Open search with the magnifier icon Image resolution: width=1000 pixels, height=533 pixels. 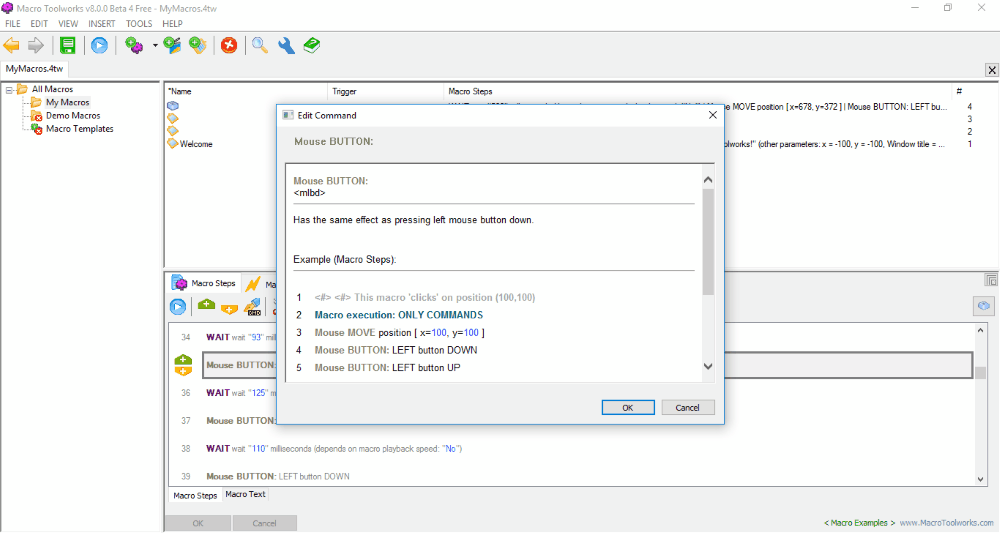click(260, 45)
